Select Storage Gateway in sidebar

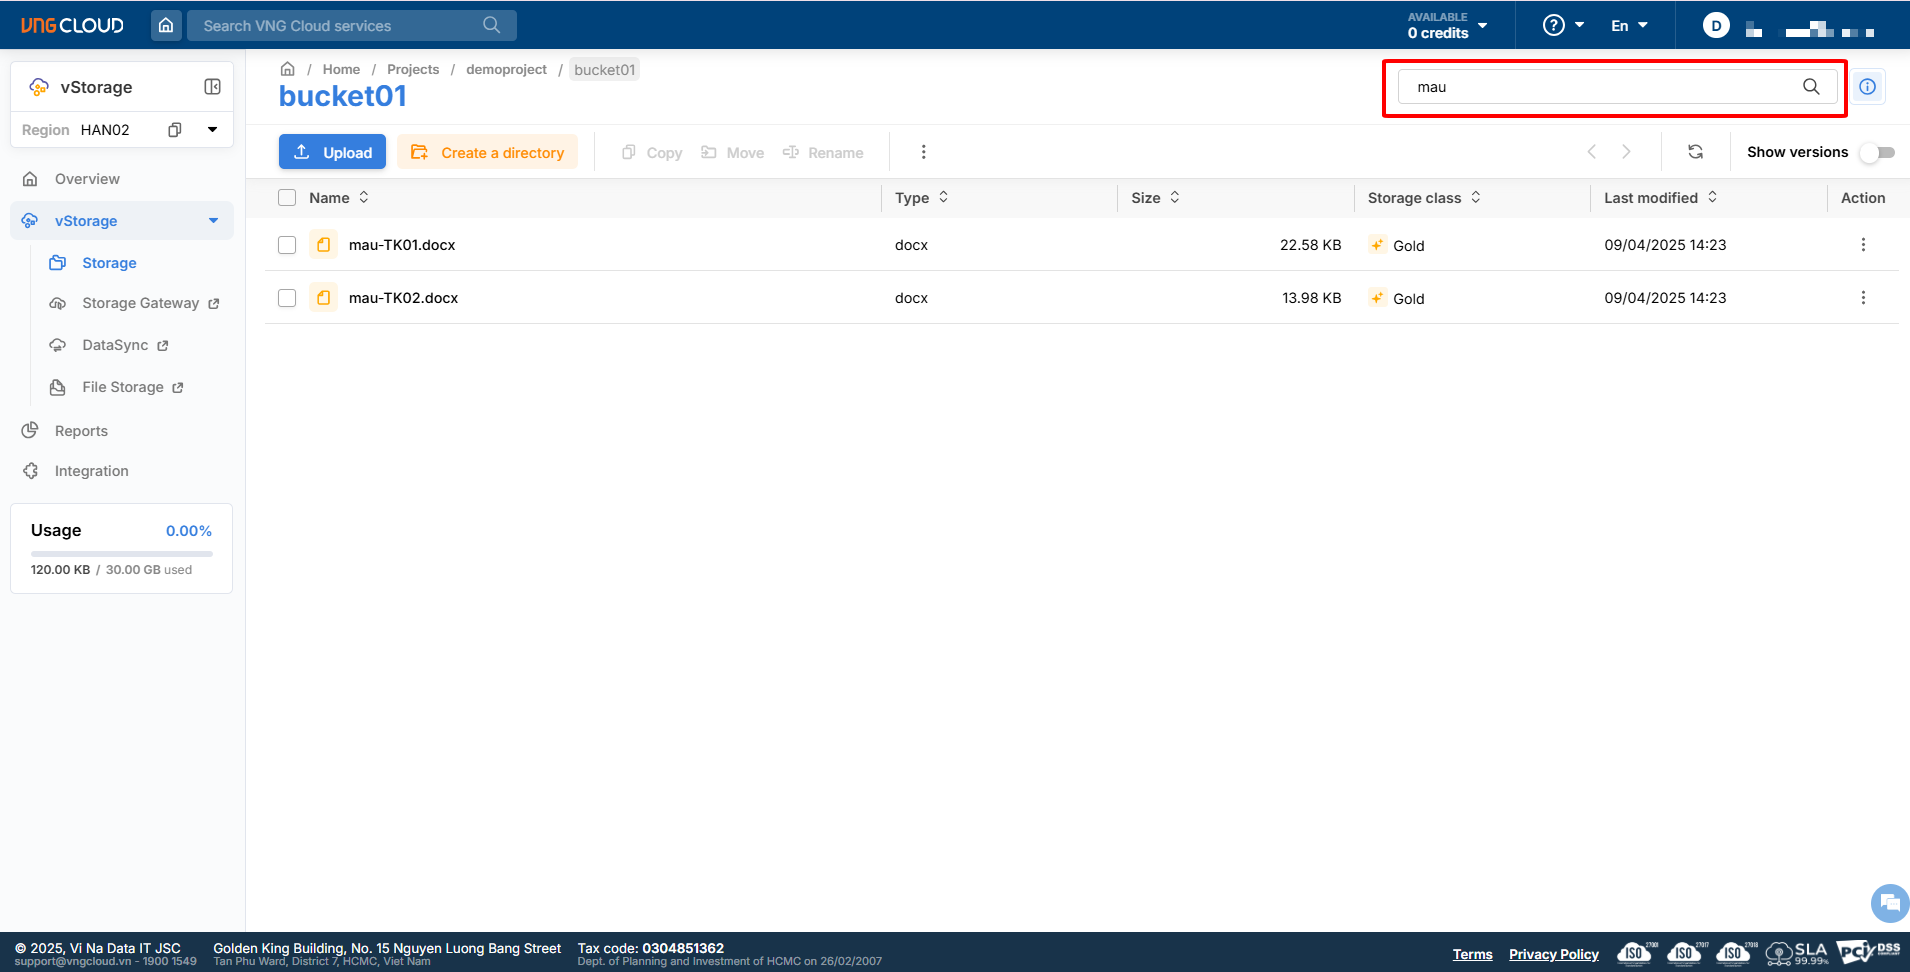click(140, 303)
